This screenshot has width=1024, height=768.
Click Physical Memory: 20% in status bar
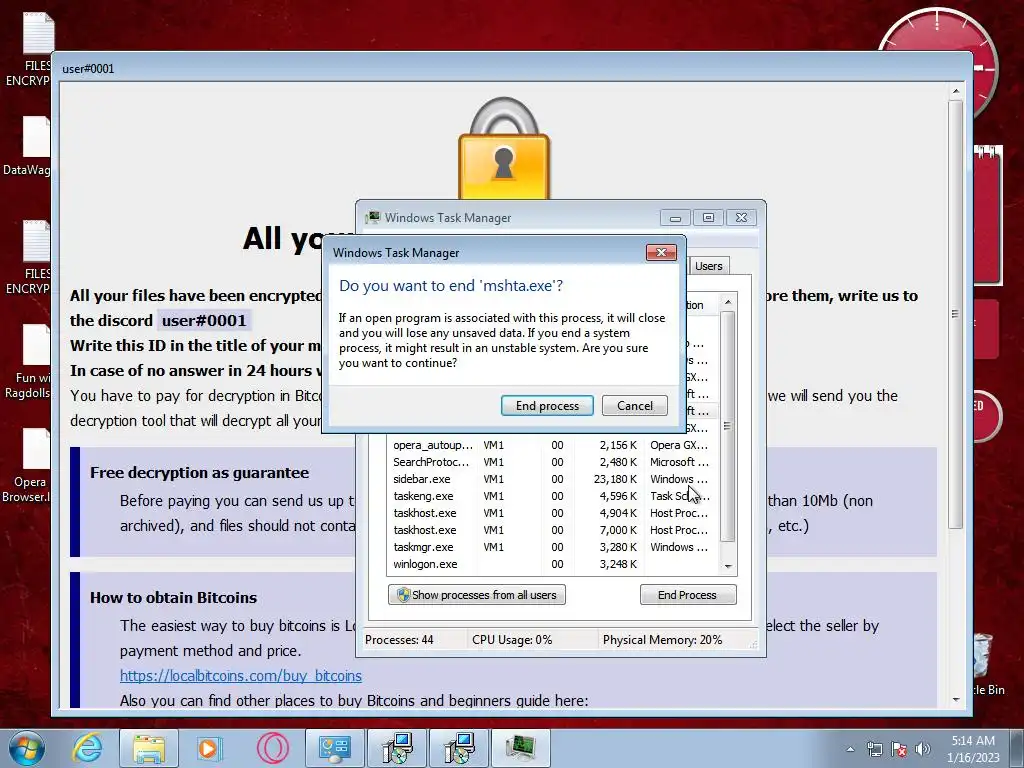tap(662, 640)
